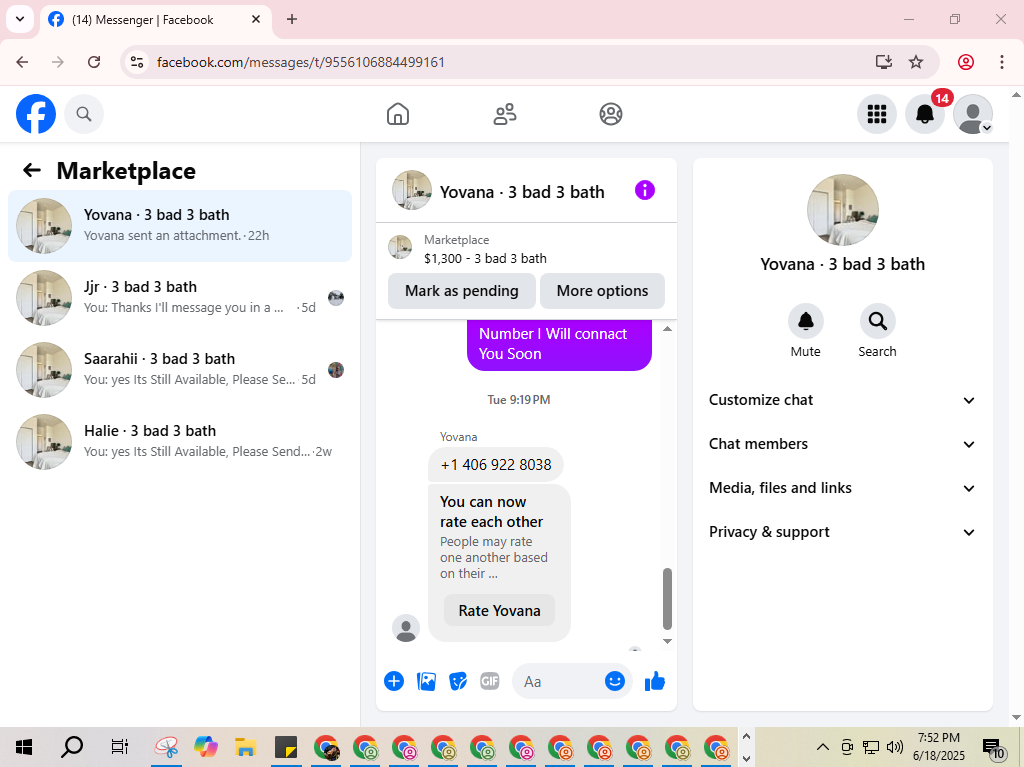1024x767 pixels.
Task: Open Marketplace listing $1,300 link
Action: [x=485, y=258]
